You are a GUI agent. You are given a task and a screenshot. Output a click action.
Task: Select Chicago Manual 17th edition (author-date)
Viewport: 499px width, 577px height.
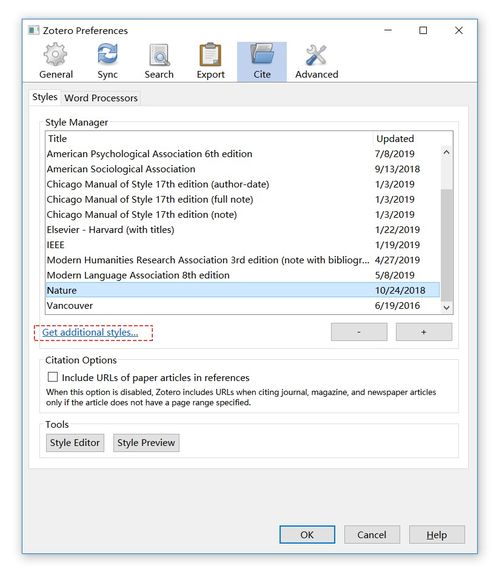pyautogui.click(x=243, y=184)
